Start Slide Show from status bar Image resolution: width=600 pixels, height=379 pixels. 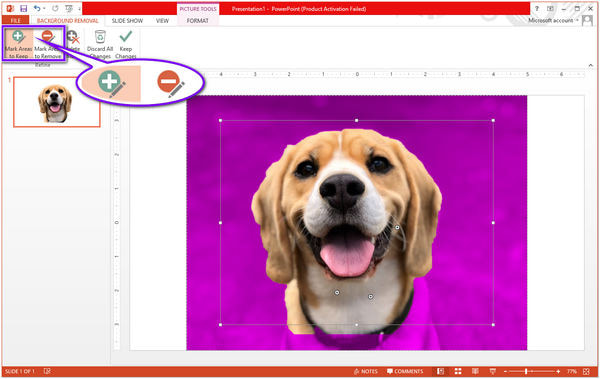point(493,371)
